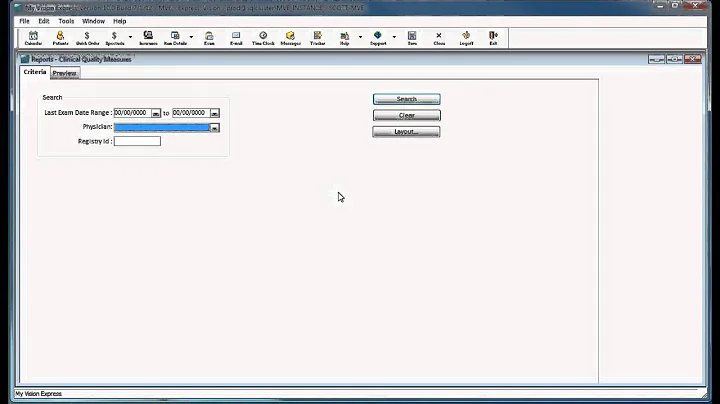Click the Clear button

click(406, 115)
